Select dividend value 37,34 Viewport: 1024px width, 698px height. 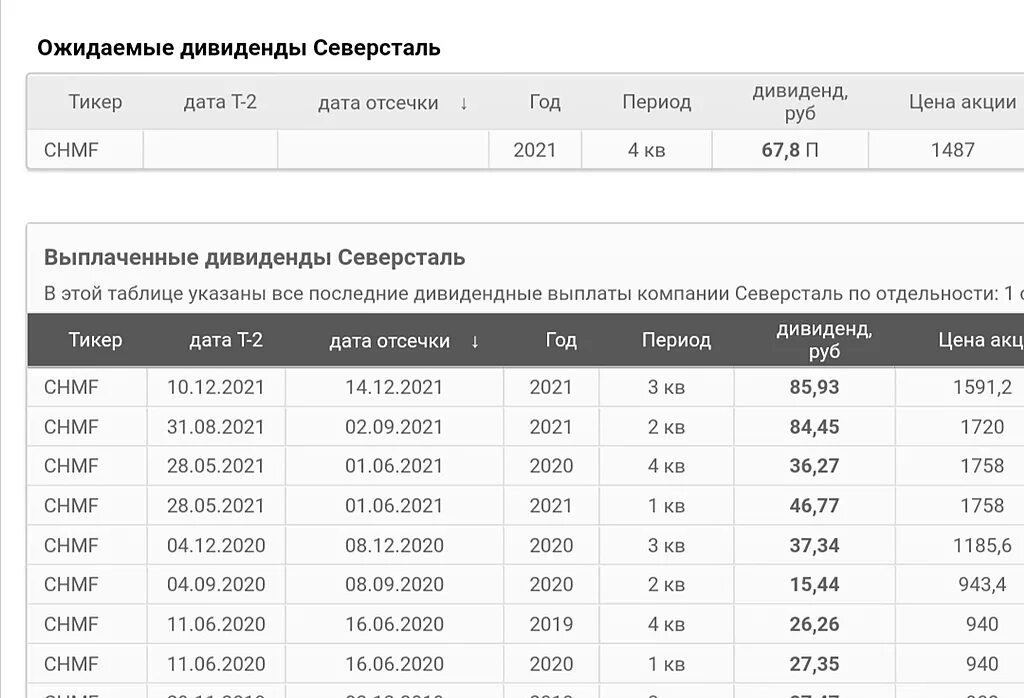click(814, 545)
